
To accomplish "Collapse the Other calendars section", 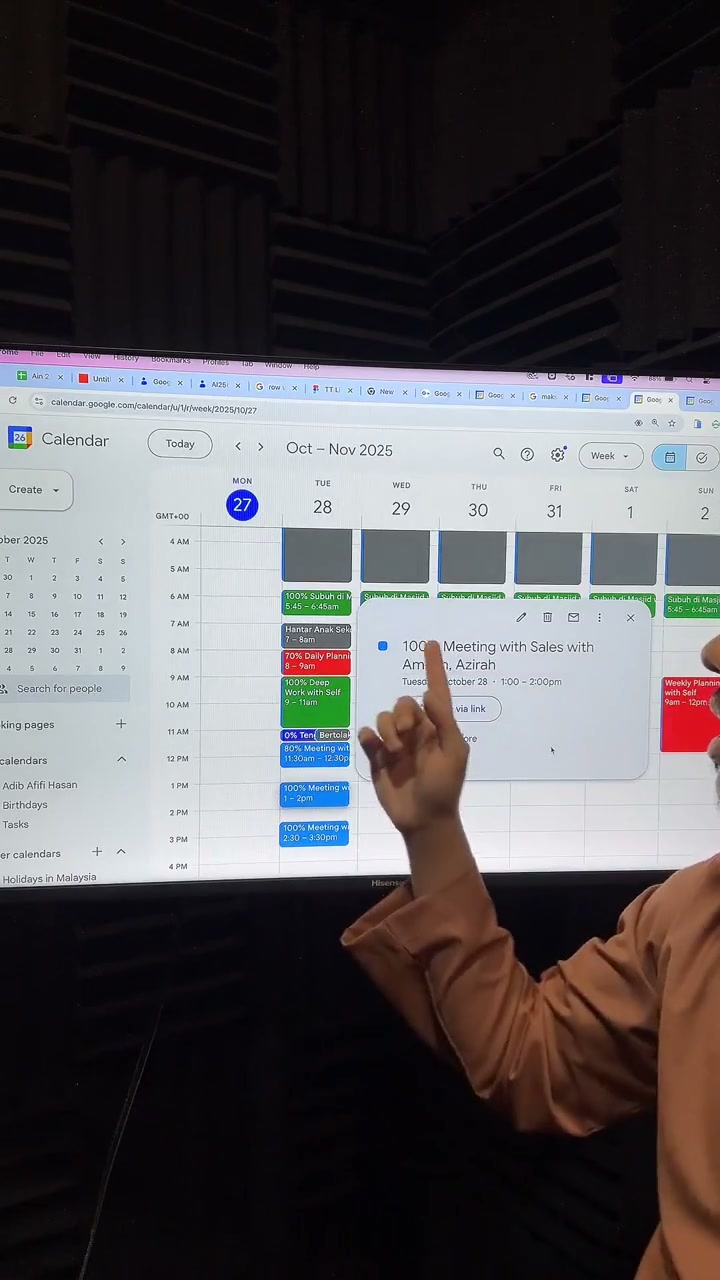I will pos(121,852).
